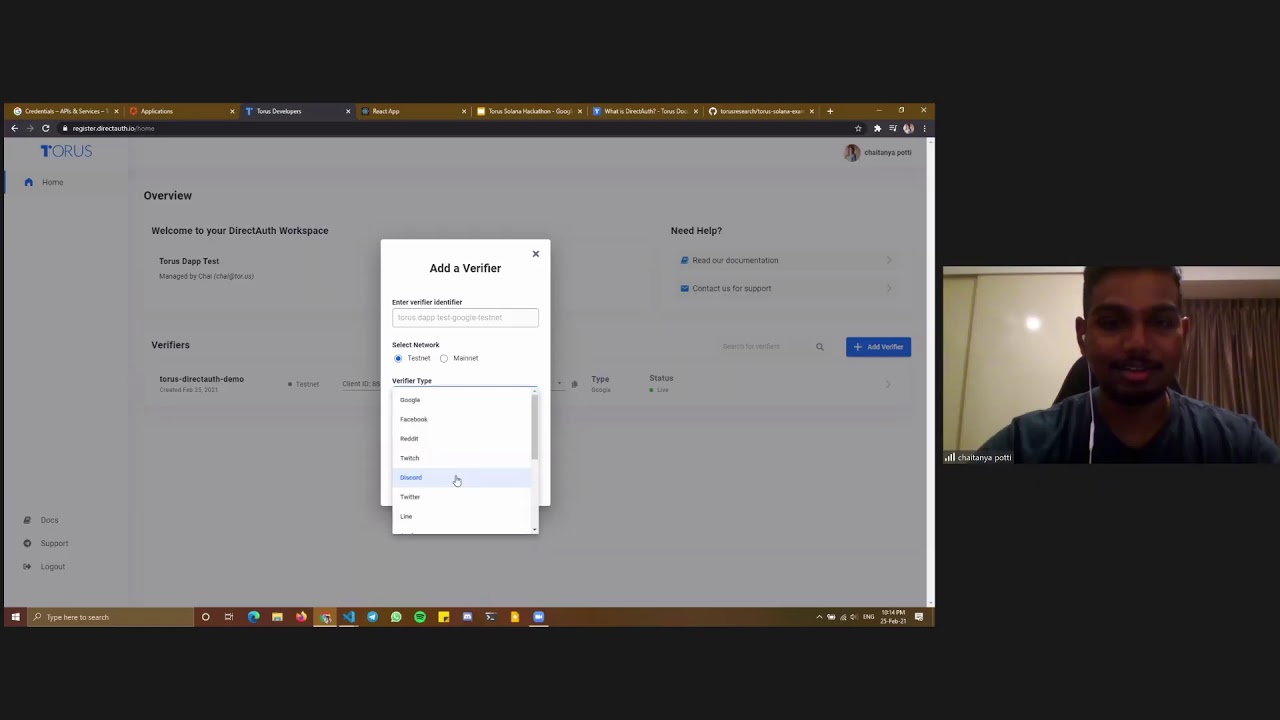Click the Torus logo
Viewport: 1280px width, 720px height.
(66, 151)
